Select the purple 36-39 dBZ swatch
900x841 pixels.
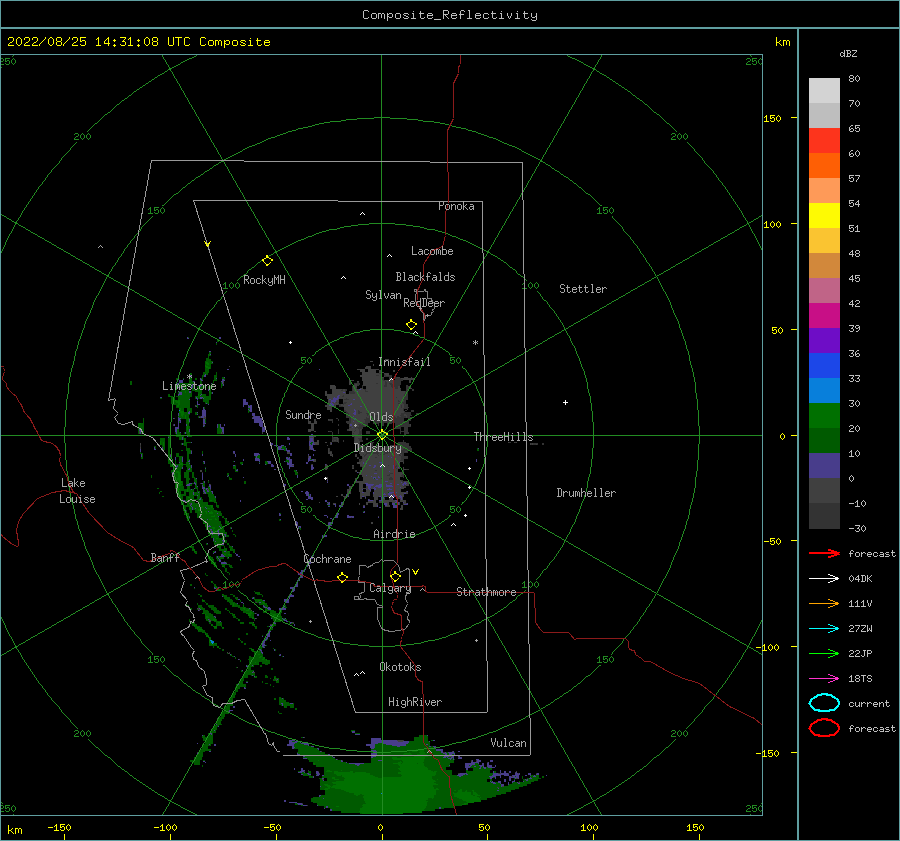[x=824, y=340]
